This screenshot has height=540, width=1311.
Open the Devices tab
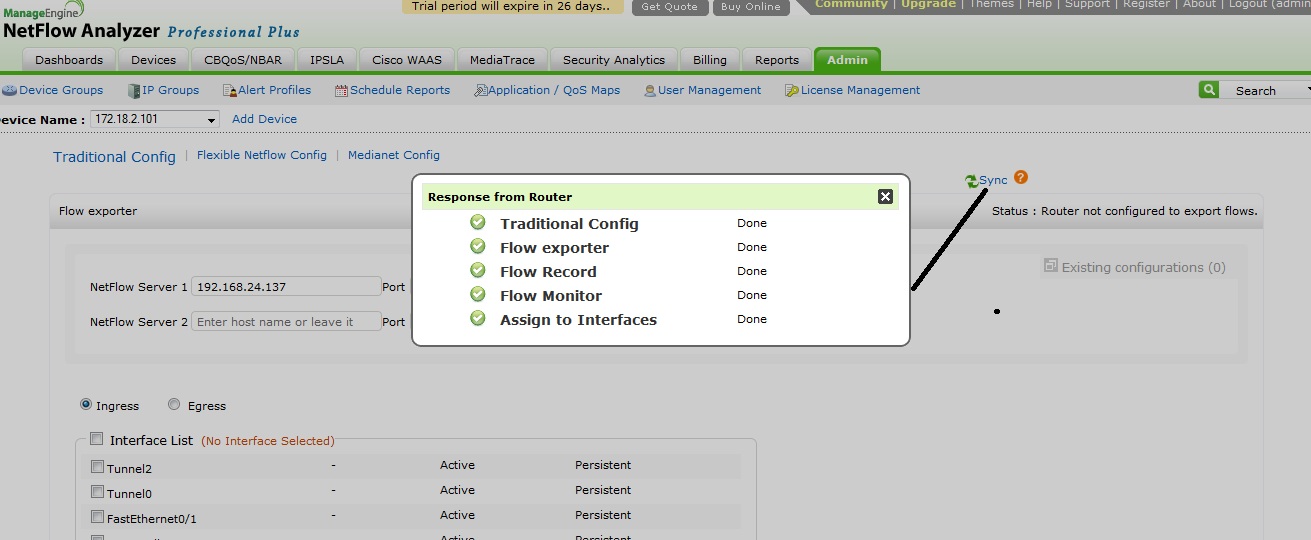pos(153,60)
